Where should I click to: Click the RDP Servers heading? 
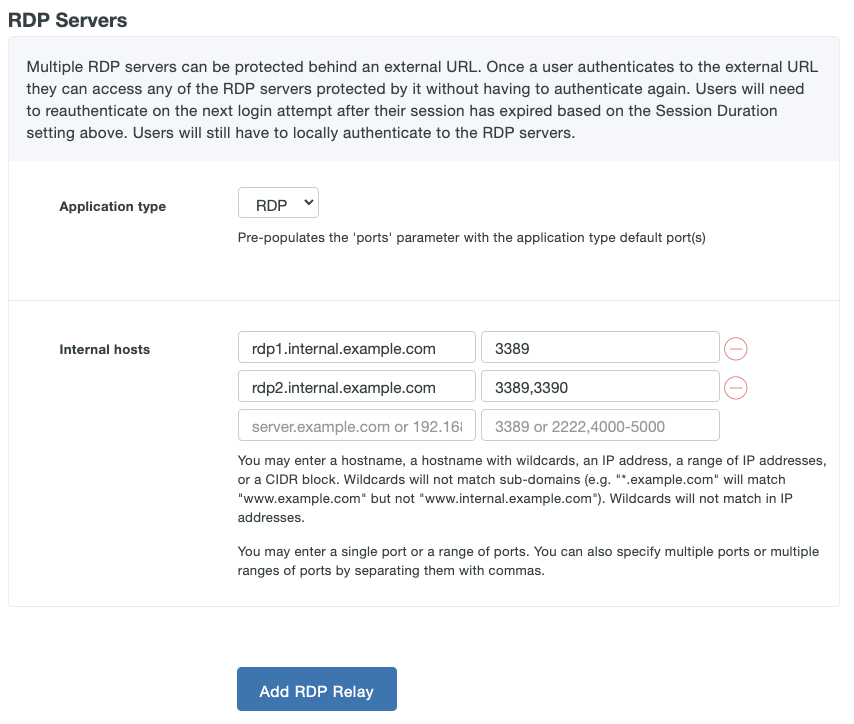(x=67, y=20)
